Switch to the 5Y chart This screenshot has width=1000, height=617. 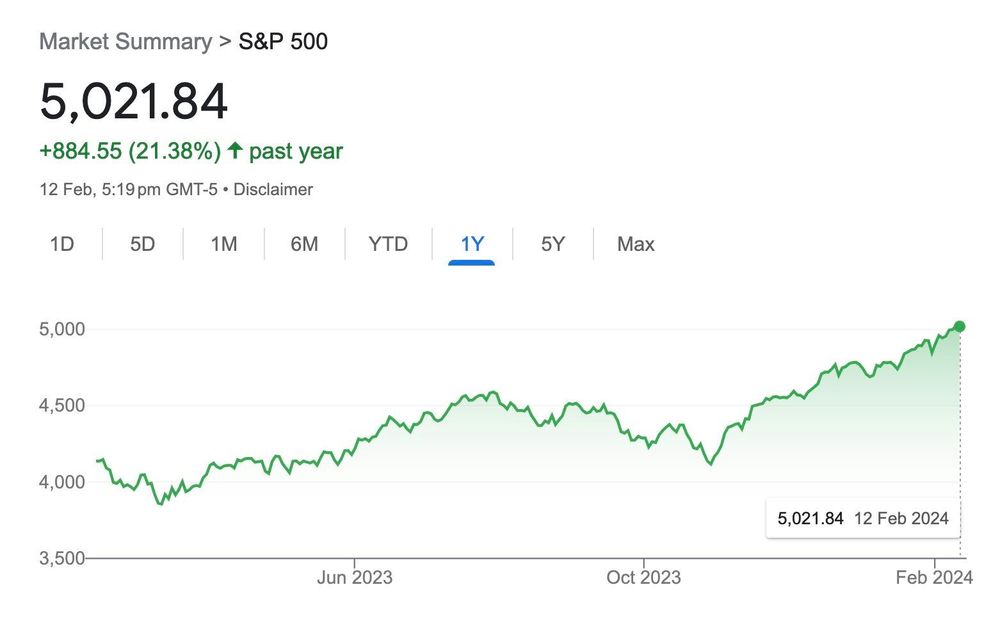coord(551,243)
